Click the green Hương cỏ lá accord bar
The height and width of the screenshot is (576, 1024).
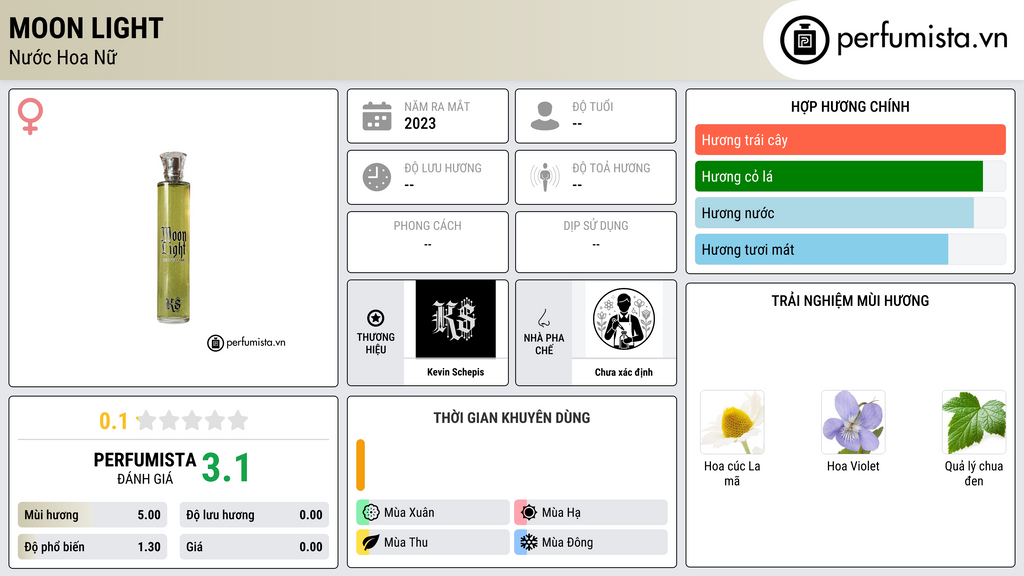pos(839,176)
